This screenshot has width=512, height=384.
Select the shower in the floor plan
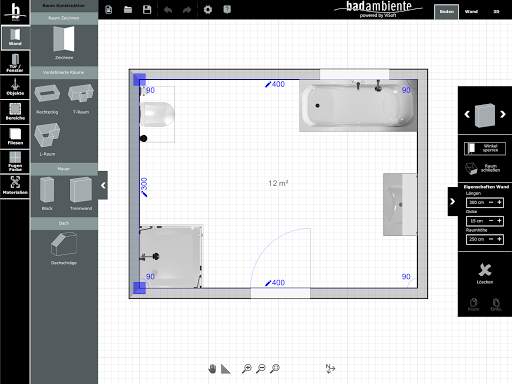coord(171,257)
